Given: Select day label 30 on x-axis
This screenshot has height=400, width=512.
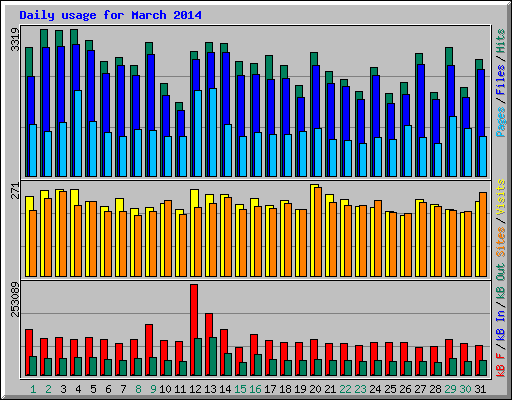Looking at the screenshot, I should pyautogui.click(x=465, y=389).
